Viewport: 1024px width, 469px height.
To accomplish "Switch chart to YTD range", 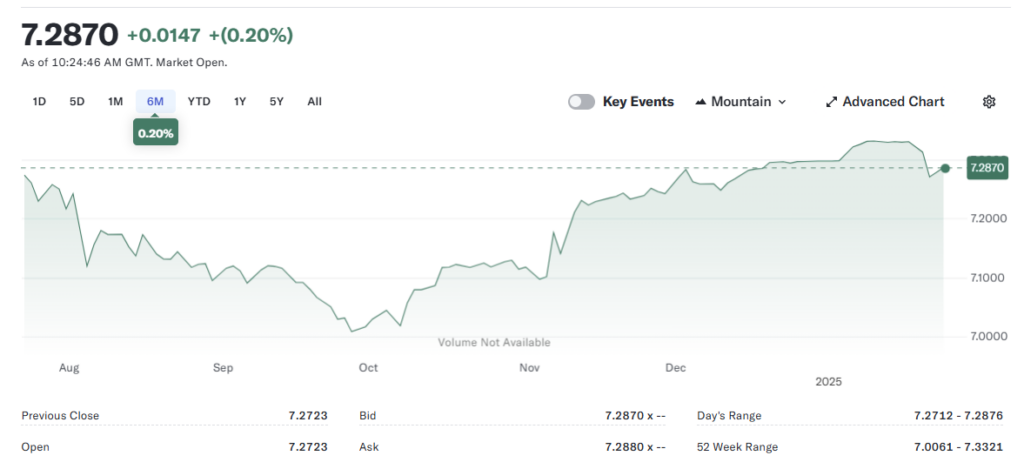I will pos(199,101).
